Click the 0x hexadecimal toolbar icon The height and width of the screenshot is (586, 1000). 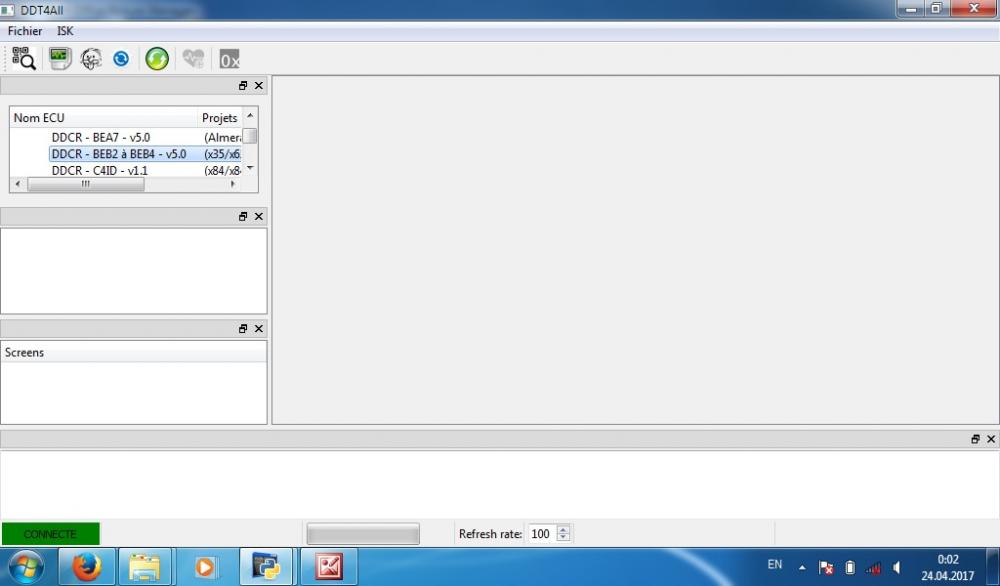[229, 59]
